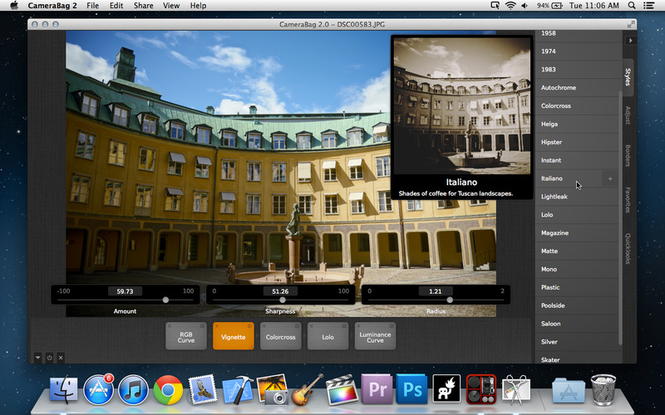Open the Share menu
The image size is (665, 415).
pyautogui.click(x=143, y=6)
